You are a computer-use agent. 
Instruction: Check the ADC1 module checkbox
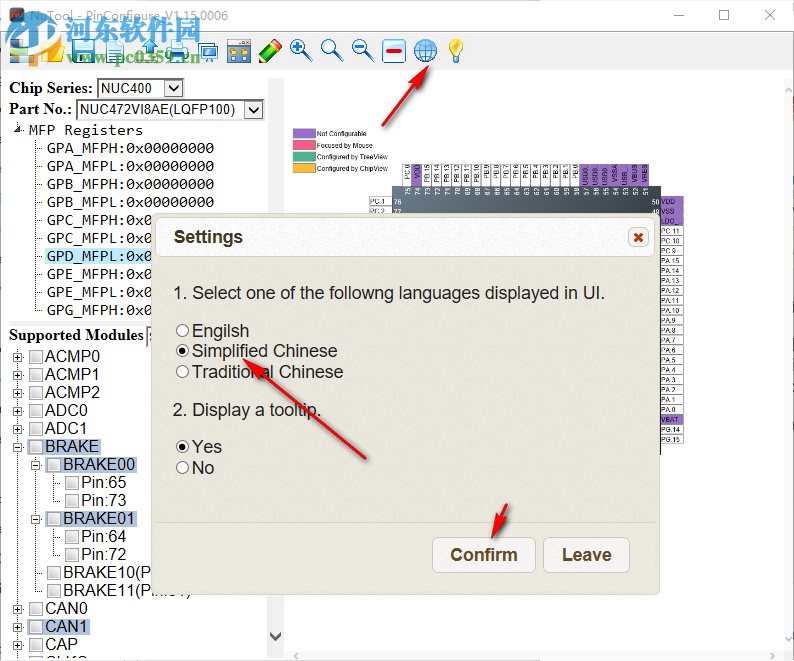(x=36, y=429)
